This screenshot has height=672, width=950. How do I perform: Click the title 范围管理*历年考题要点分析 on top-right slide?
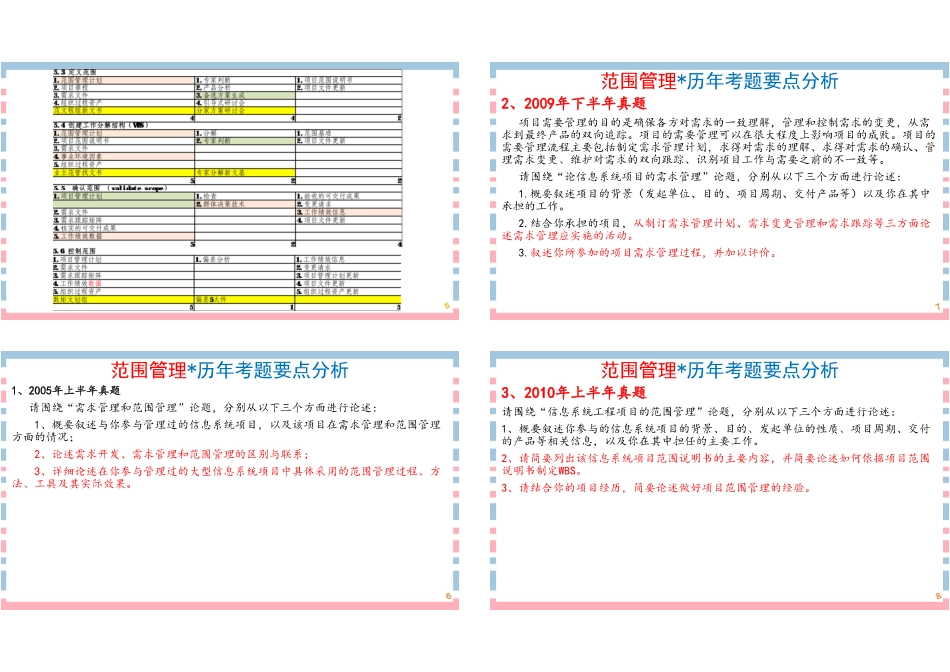click(720, 81)
